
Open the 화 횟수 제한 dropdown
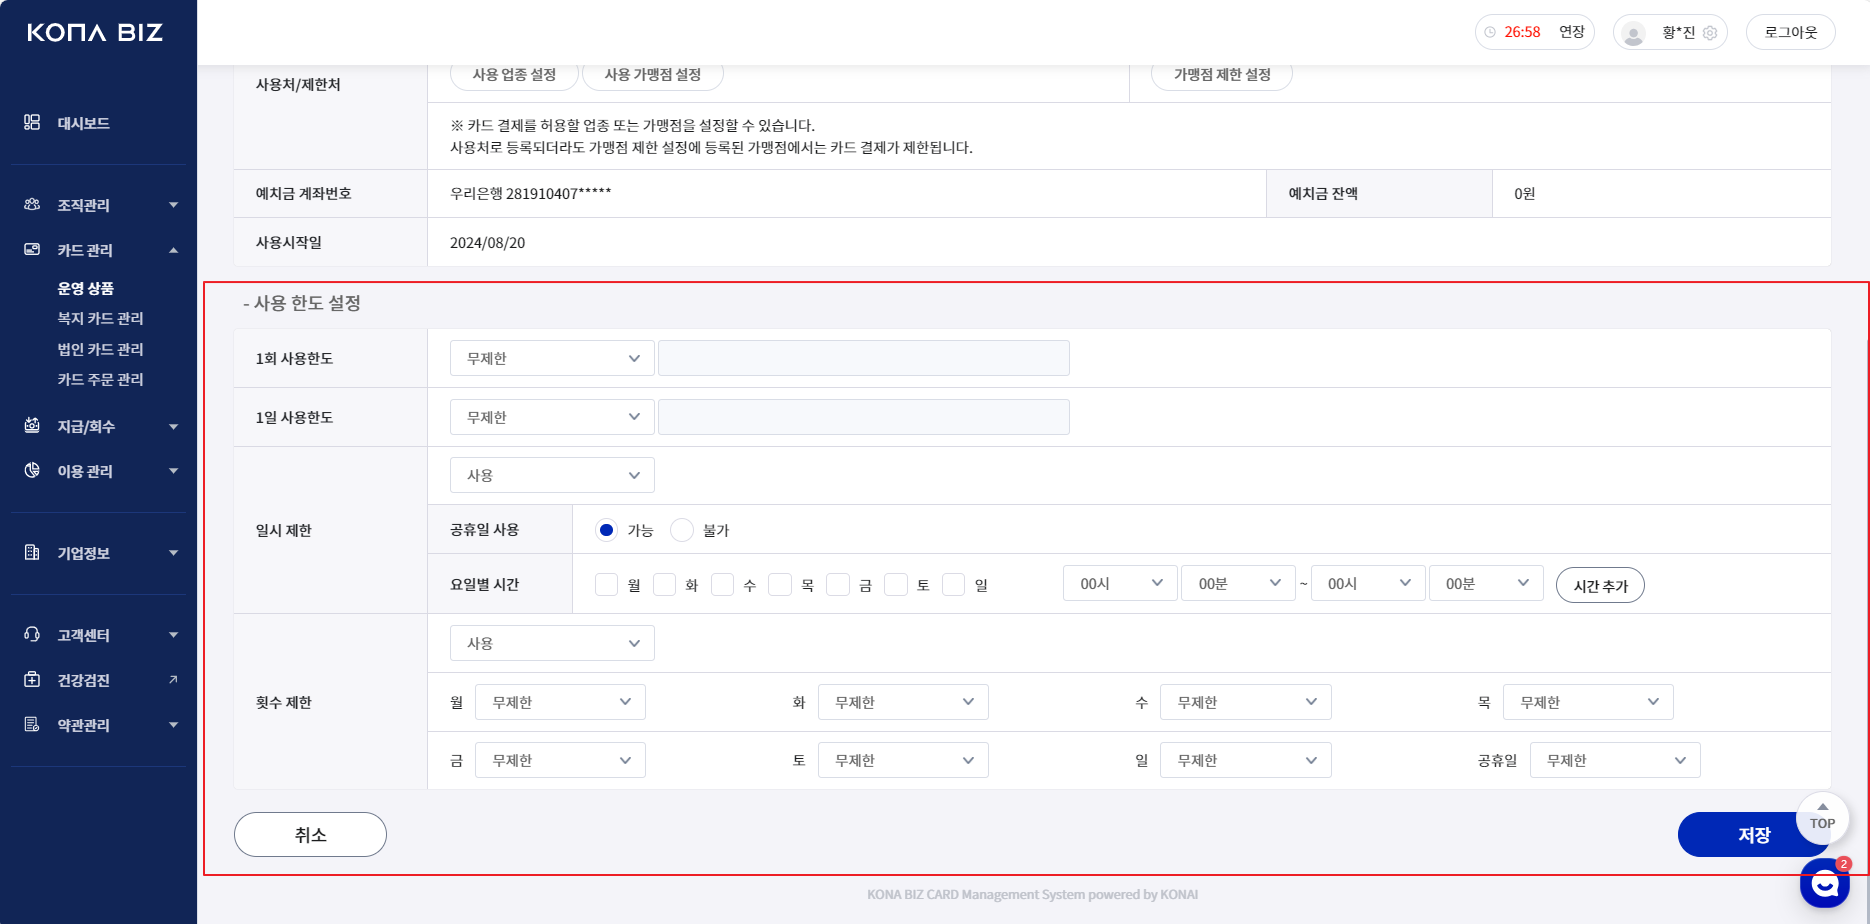tap(903, 702)
